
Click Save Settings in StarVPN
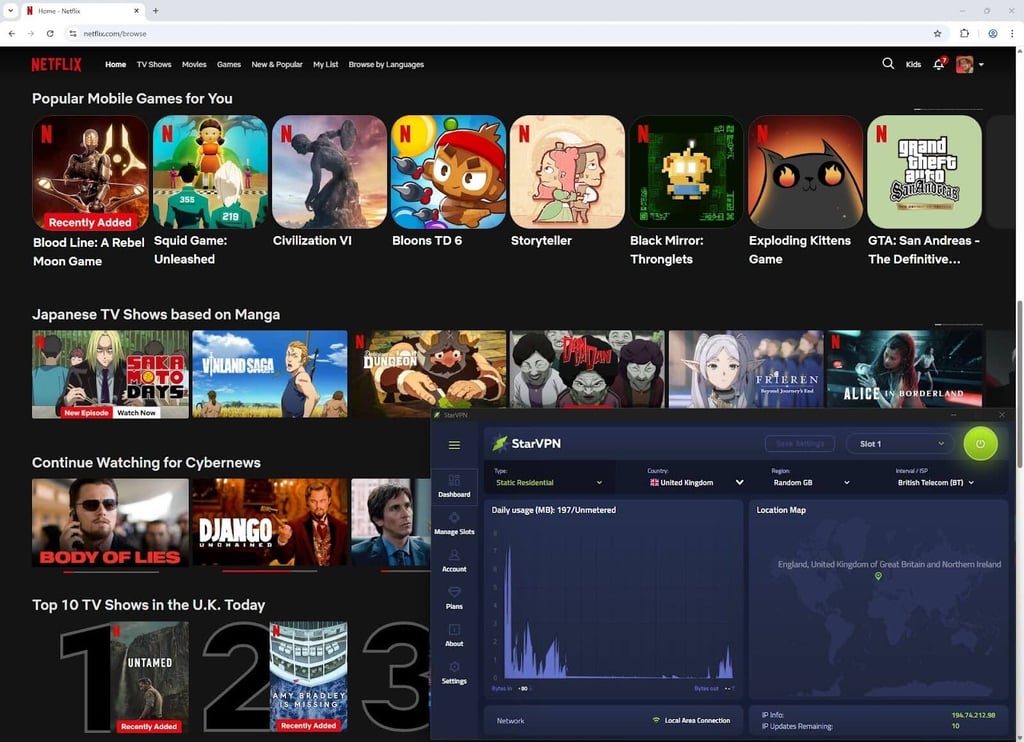coord(800,444)
